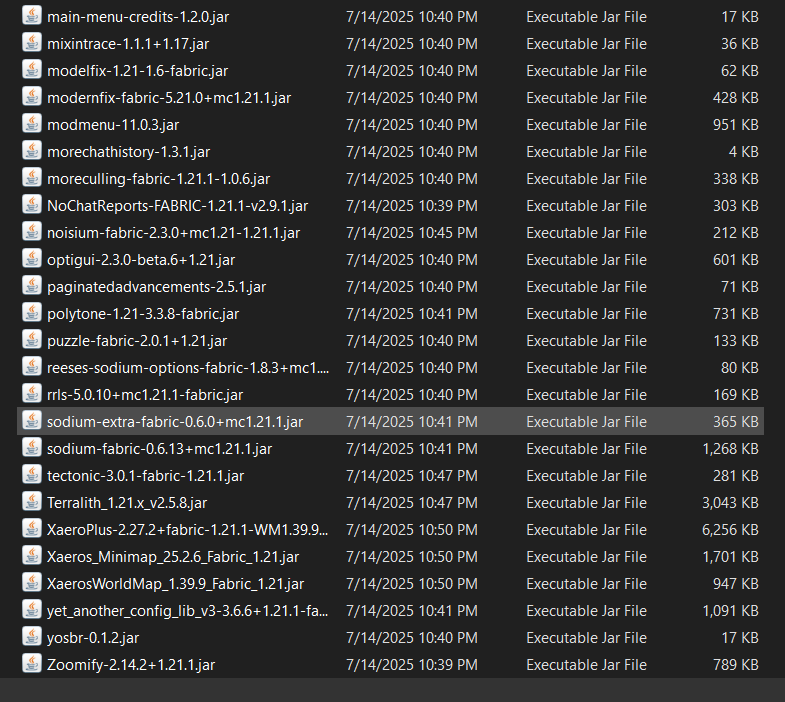Click the jar icon beside morechathistory-1.3.1.jar
This screenshot has height=702, width=785.
32,151
